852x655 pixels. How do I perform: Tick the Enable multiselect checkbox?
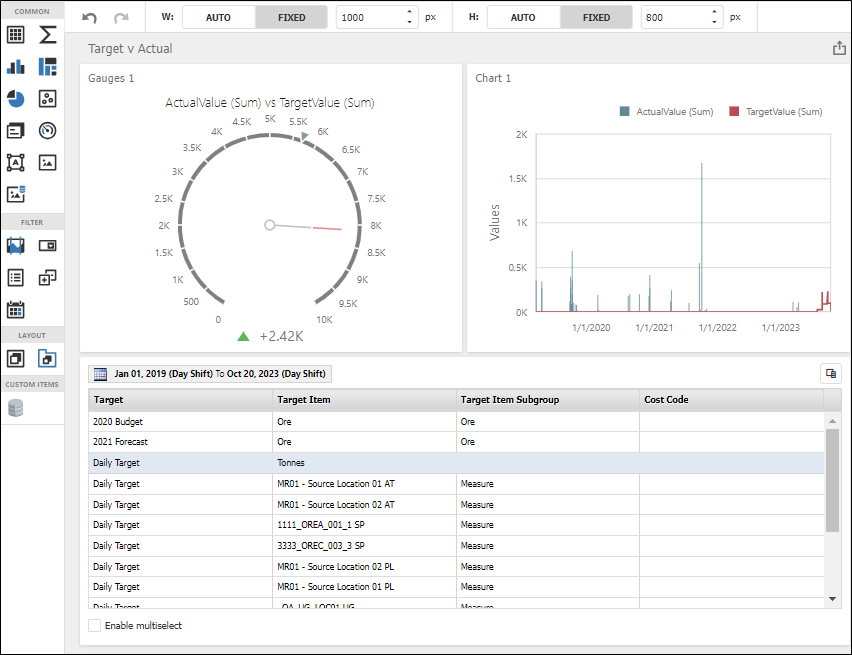point(95,626)
